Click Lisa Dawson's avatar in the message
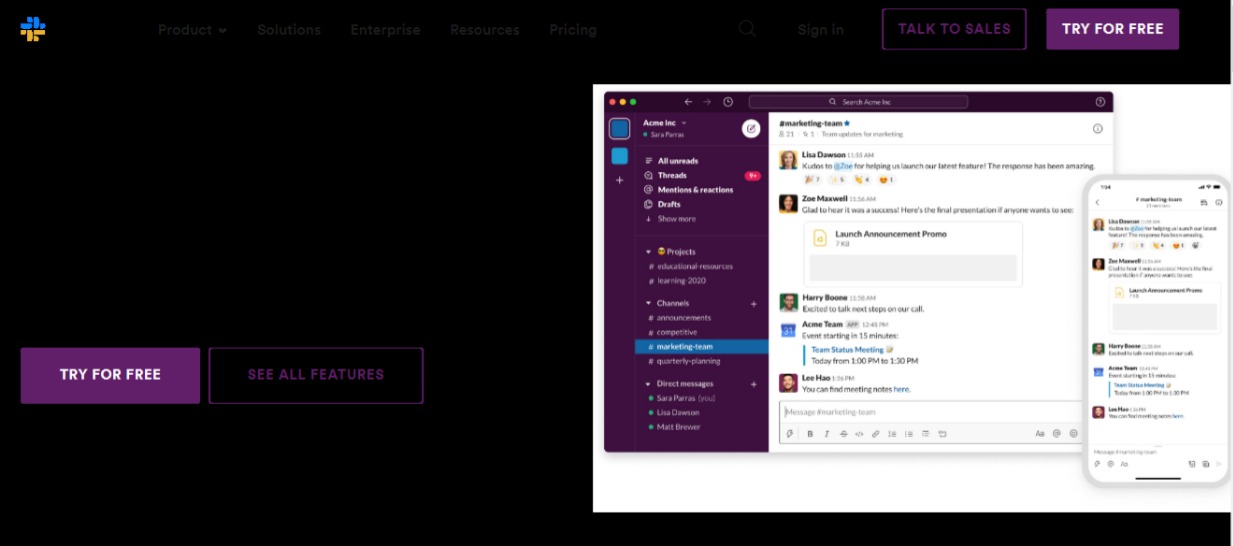The height and width of the screenshot is (546, 1233). tap(788, 160)
